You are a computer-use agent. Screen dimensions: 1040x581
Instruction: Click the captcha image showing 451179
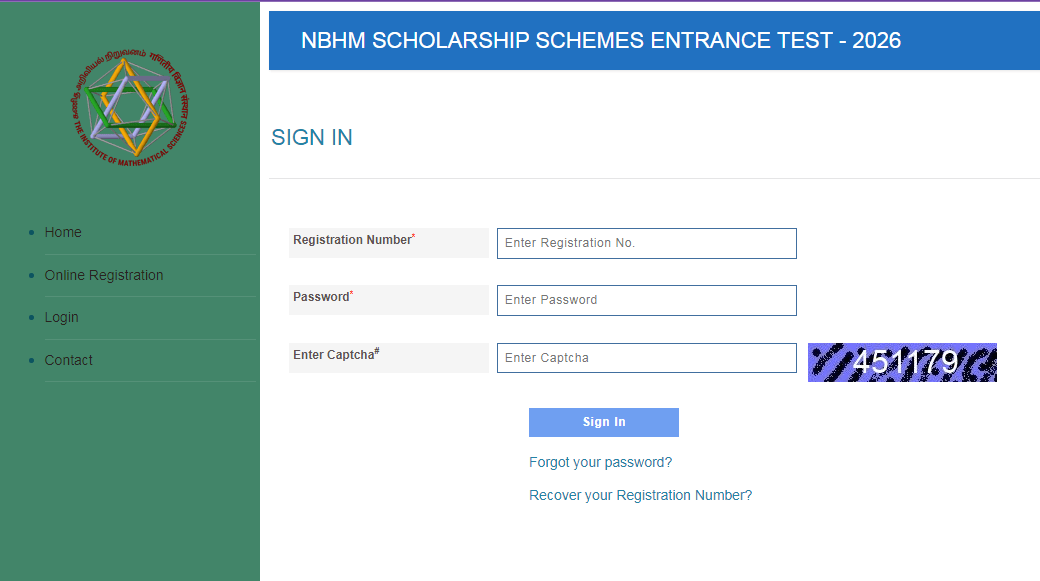point(901,362)
